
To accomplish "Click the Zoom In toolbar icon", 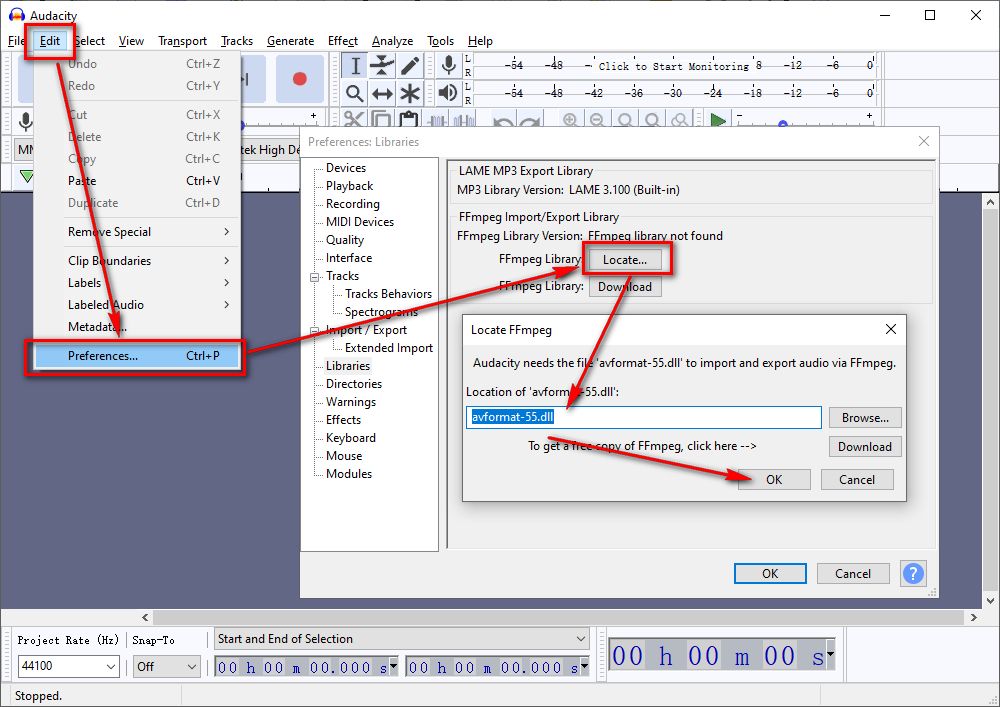I will coord(570,120).
